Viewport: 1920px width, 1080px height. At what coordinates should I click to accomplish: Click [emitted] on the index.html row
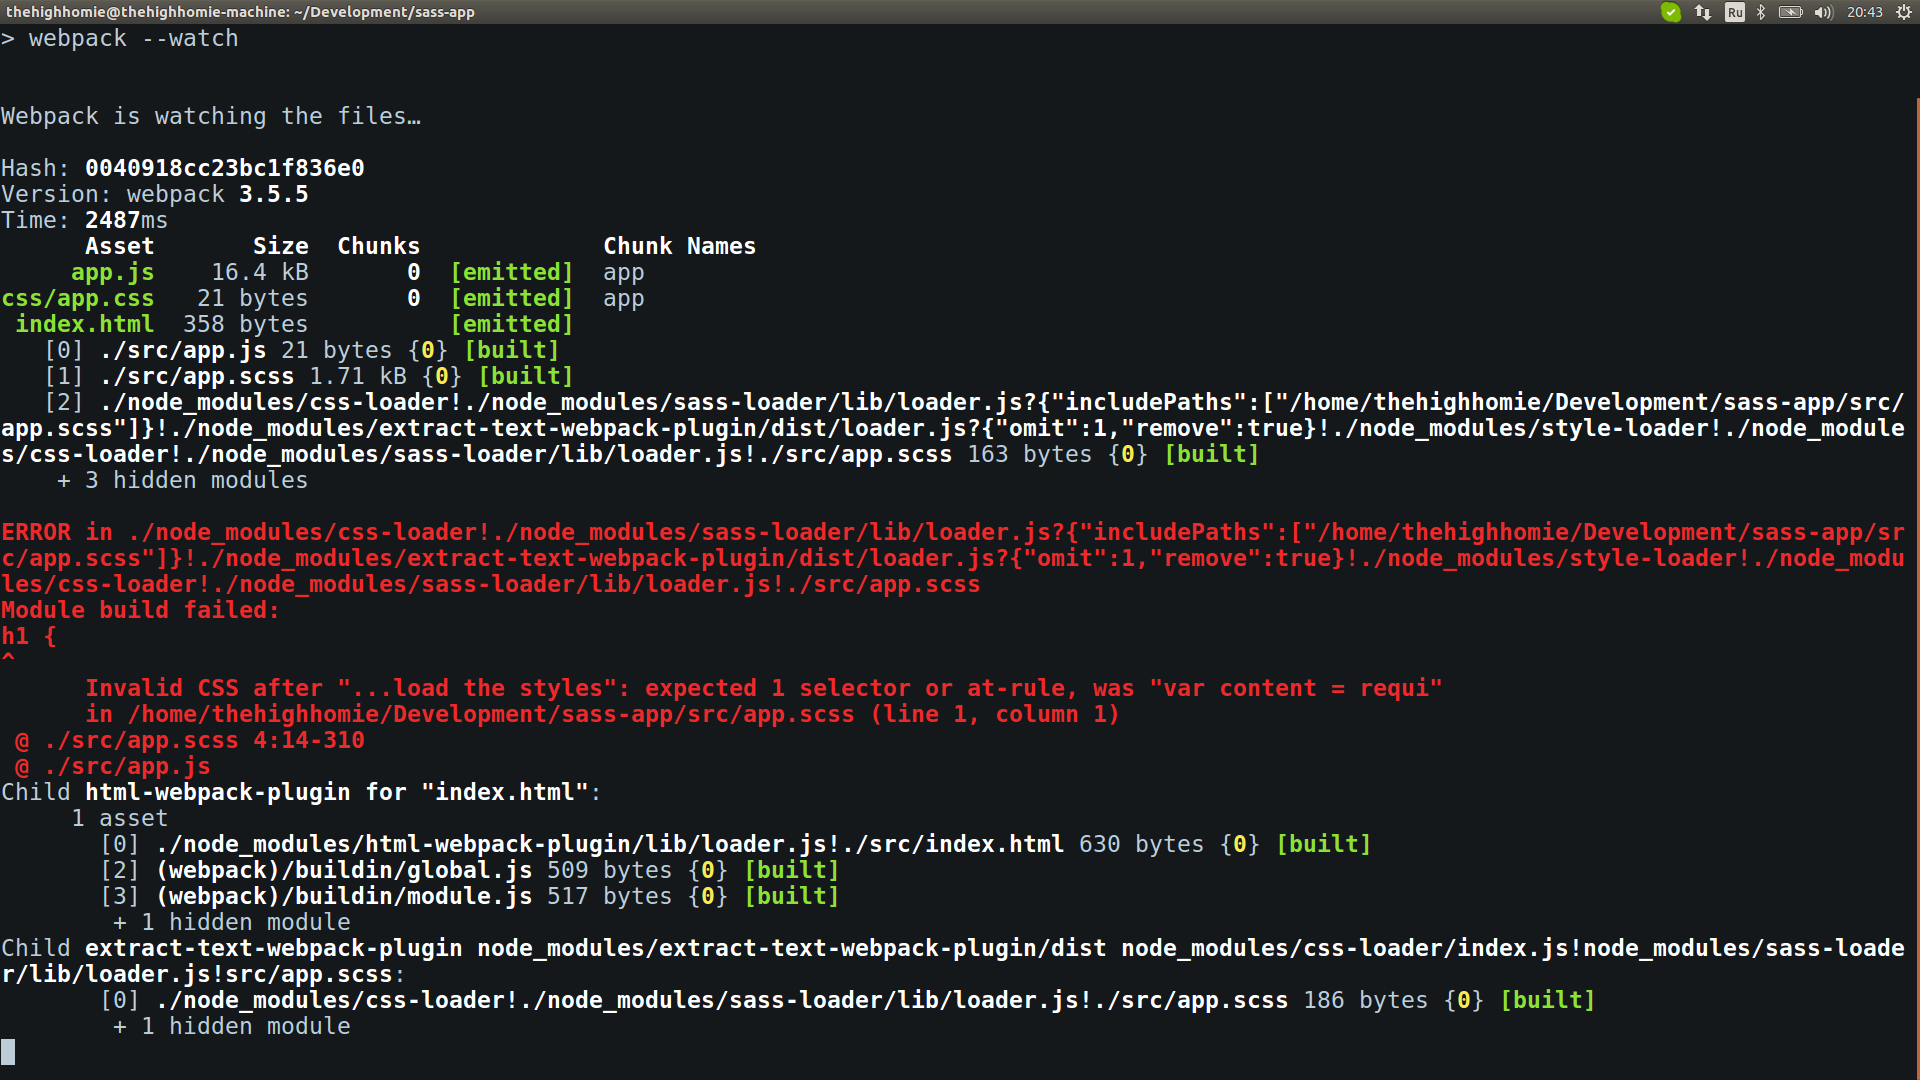tap(512, 324)
